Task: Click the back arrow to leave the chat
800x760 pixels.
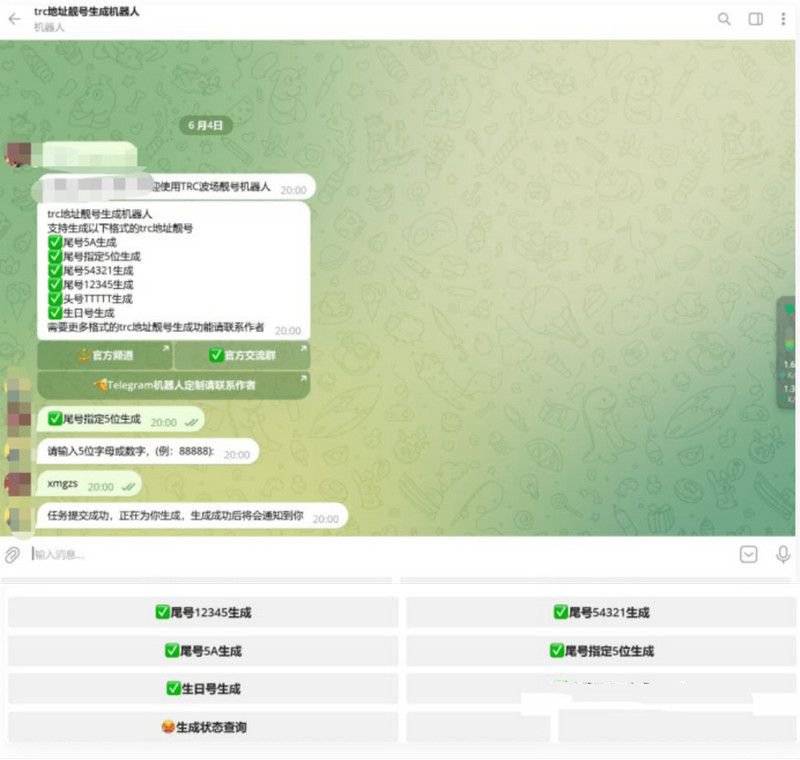Action: pos(12,18)
